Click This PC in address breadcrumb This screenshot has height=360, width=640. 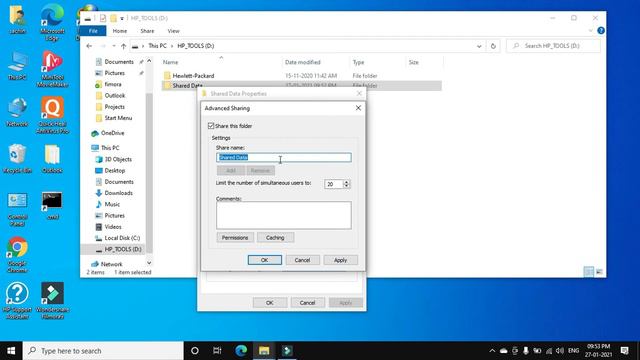(157, 46)
